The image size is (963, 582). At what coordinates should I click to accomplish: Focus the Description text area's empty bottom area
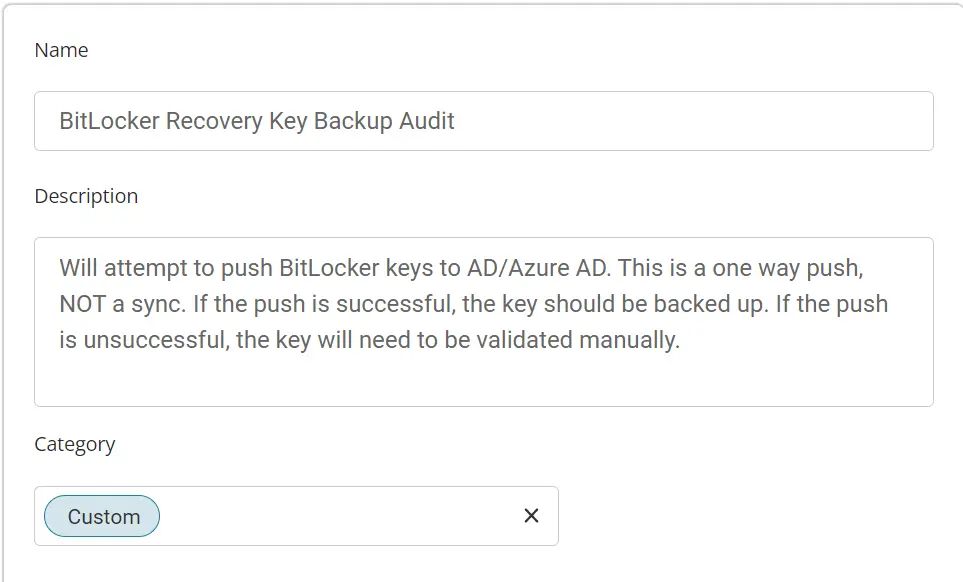tap(484, 381)
